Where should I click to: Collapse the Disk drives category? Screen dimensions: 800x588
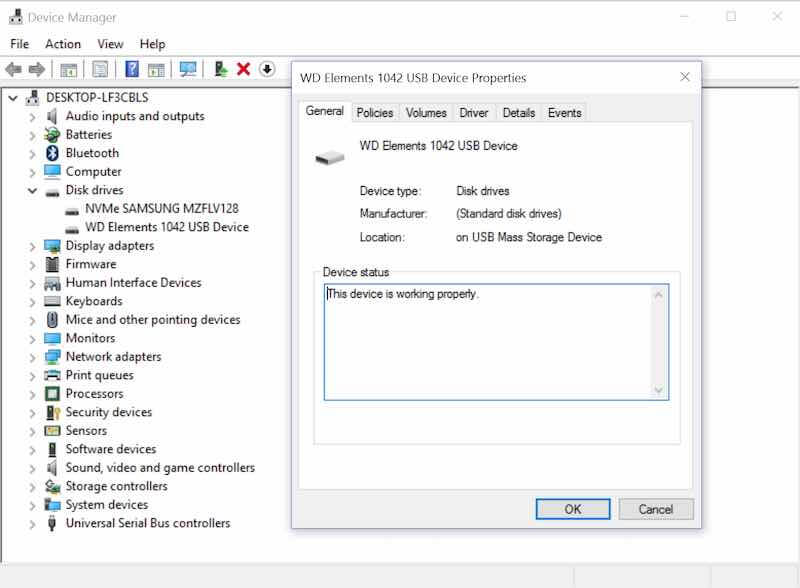coord(32,190)
